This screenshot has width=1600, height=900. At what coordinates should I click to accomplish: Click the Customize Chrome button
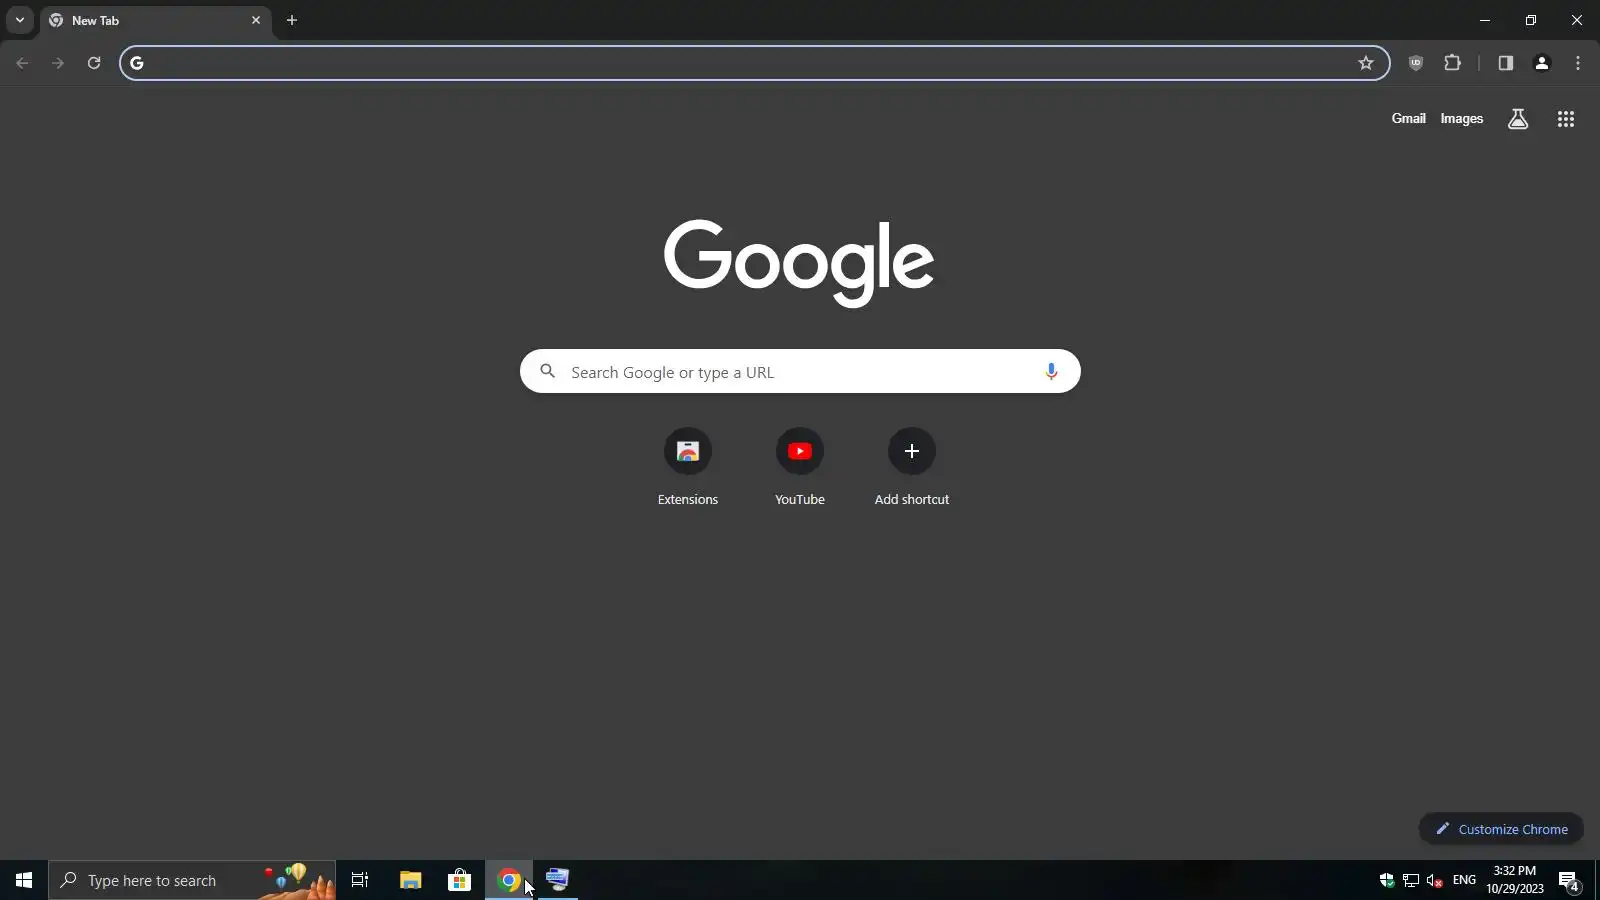click(x=1501, y=829)
